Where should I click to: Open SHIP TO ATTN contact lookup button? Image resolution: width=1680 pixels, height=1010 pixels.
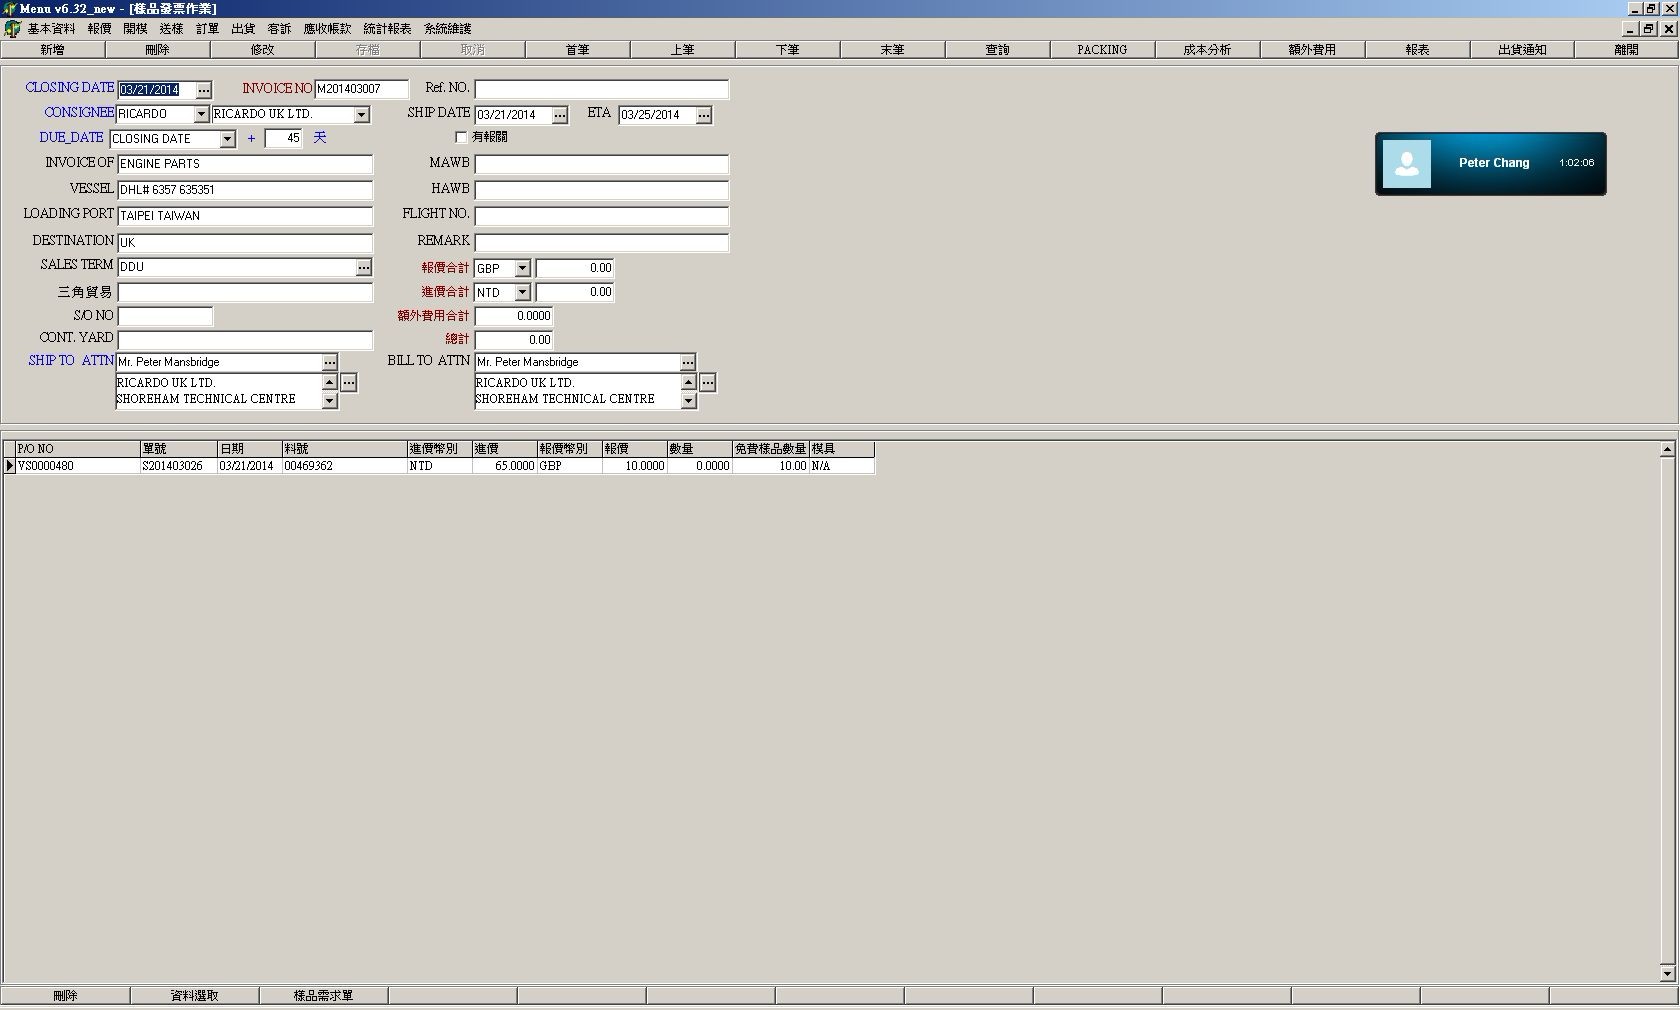click(x=330, y=362)
